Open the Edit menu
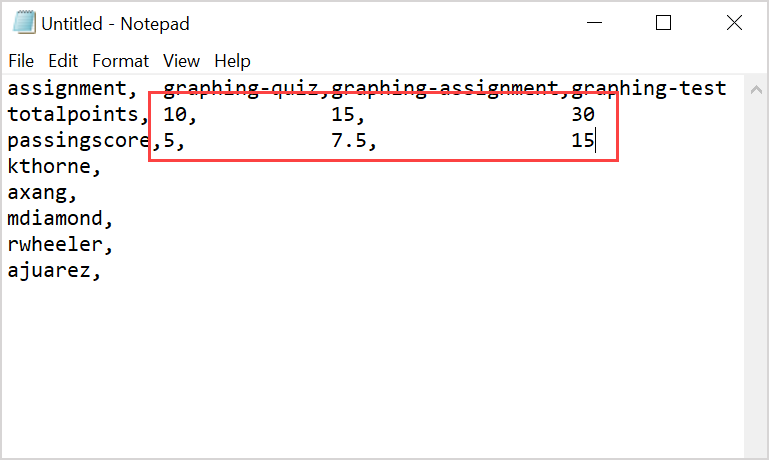Viewport: 769px width, 460px height. [x=63, y=61]
